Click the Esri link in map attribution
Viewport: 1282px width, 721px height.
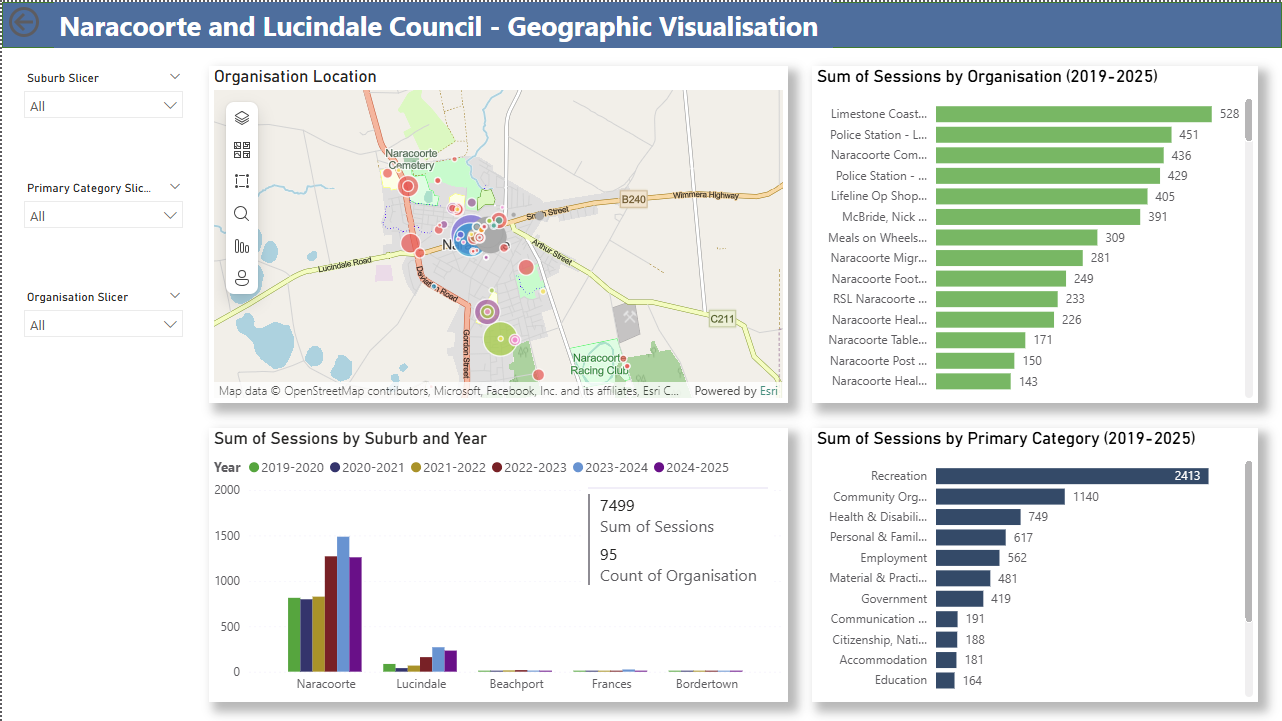tap(768, 391)
